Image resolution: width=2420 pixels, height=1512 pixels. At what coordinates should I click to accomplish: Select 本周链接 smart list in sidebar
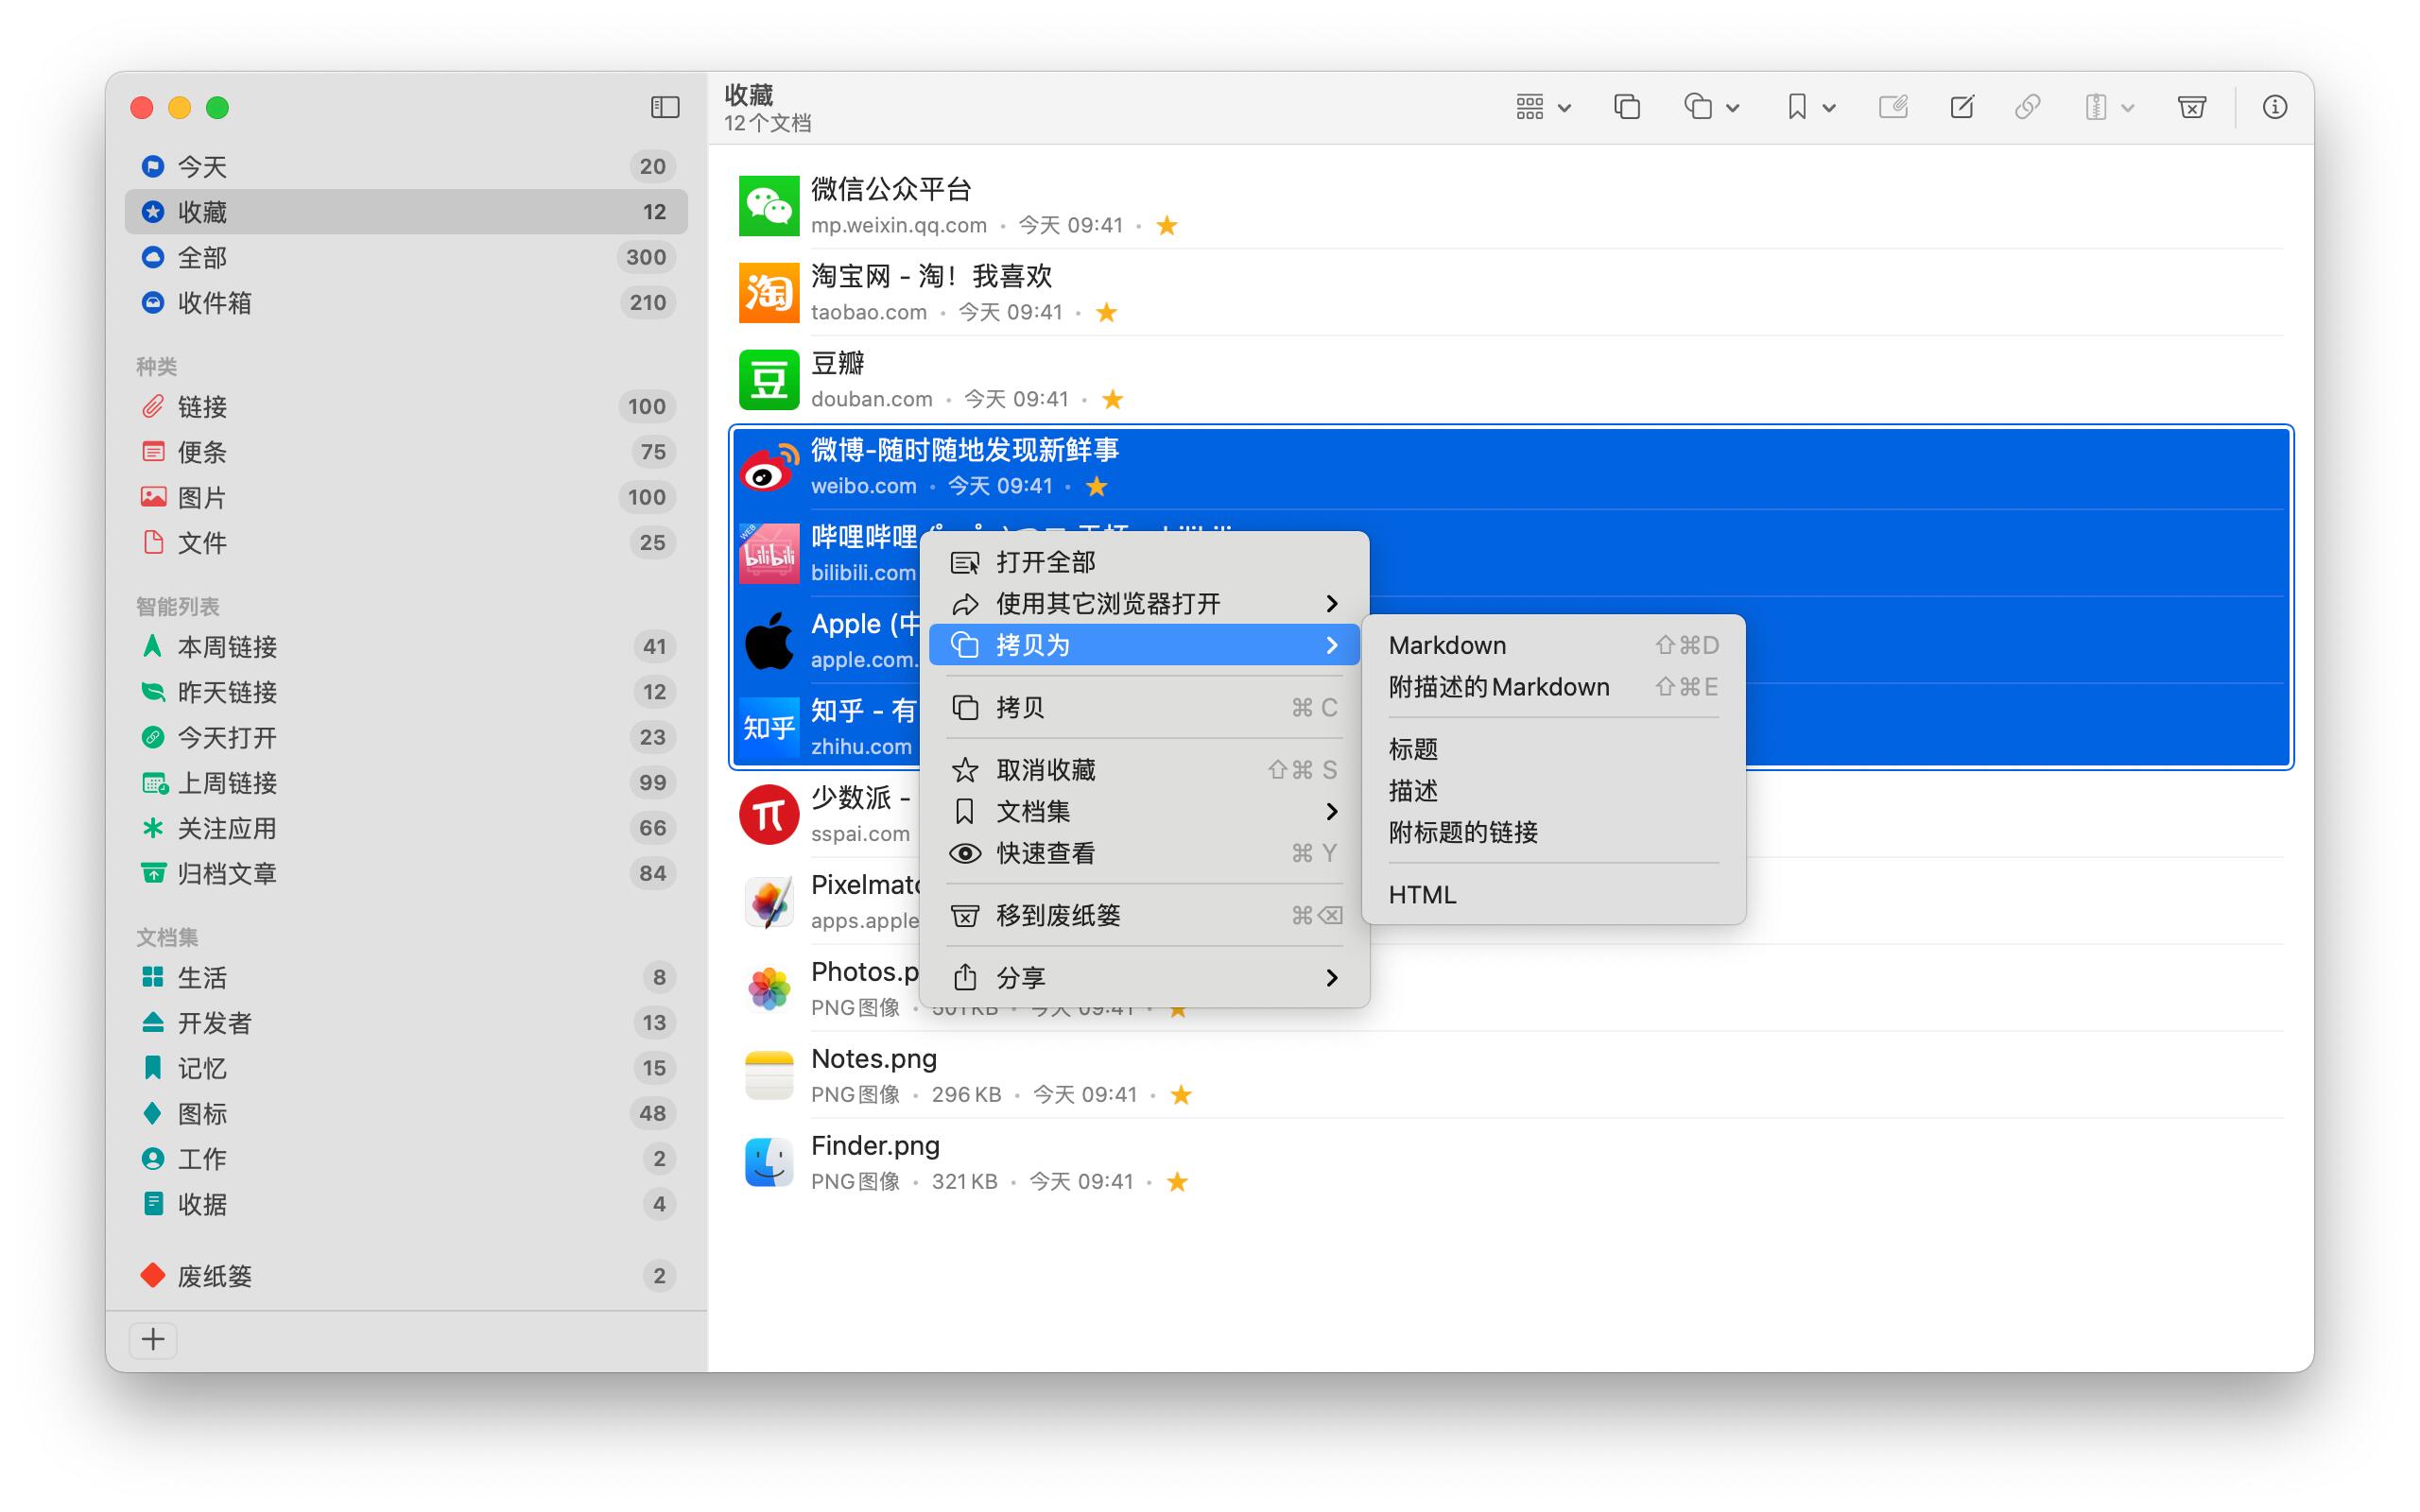tap(227, 647)
